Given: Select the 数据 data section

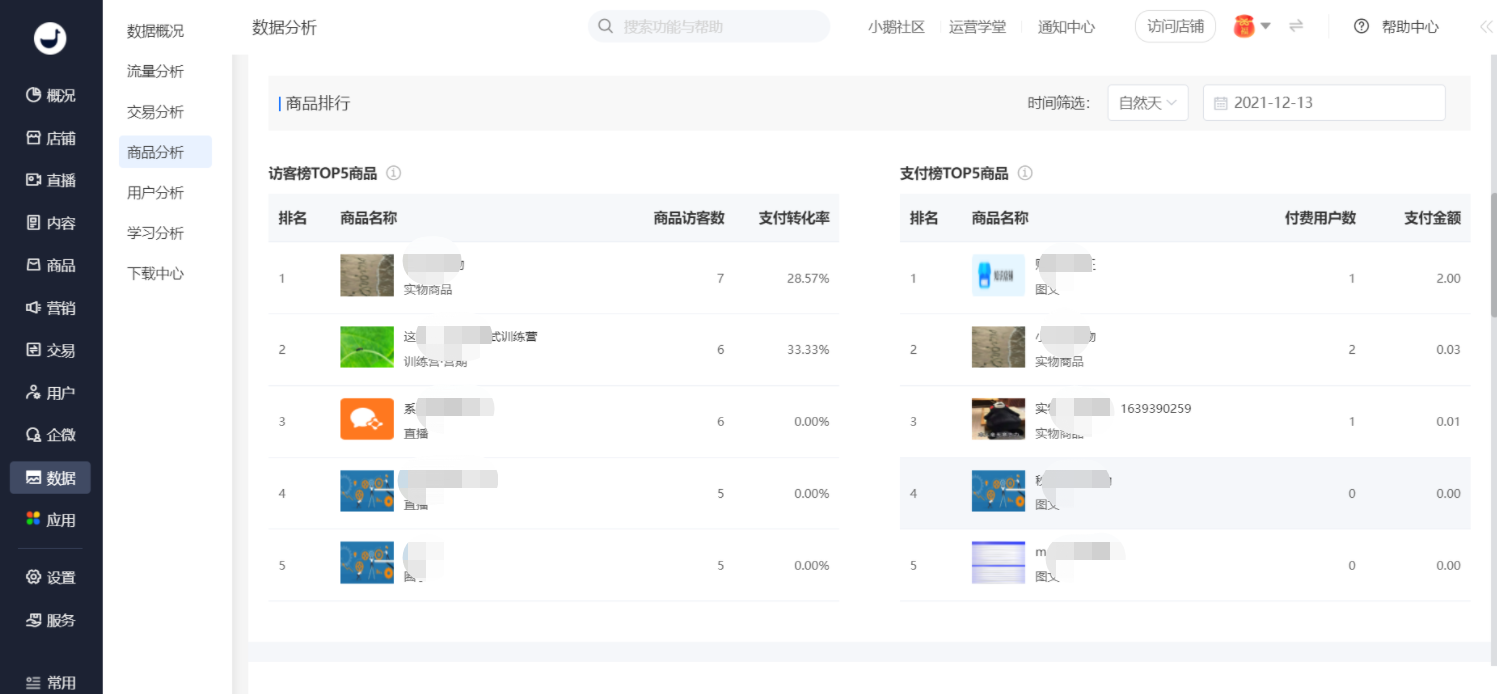Looking at the screenshot, I should [50, 478].
